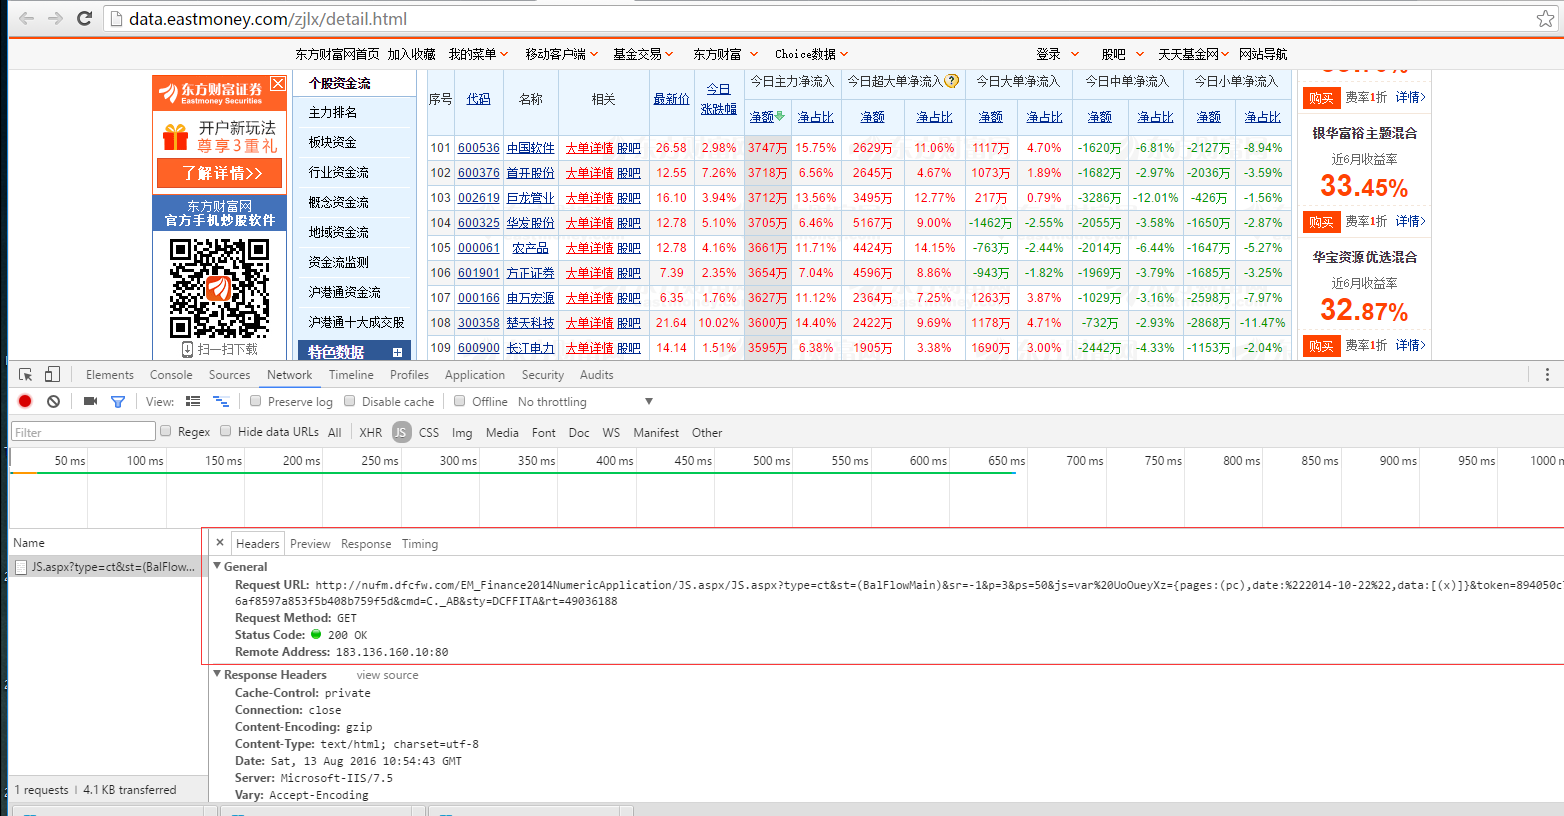This screenshot has height=816, width=1564.
Task: Close the request details pane
Action: click(x=220, y=543)
